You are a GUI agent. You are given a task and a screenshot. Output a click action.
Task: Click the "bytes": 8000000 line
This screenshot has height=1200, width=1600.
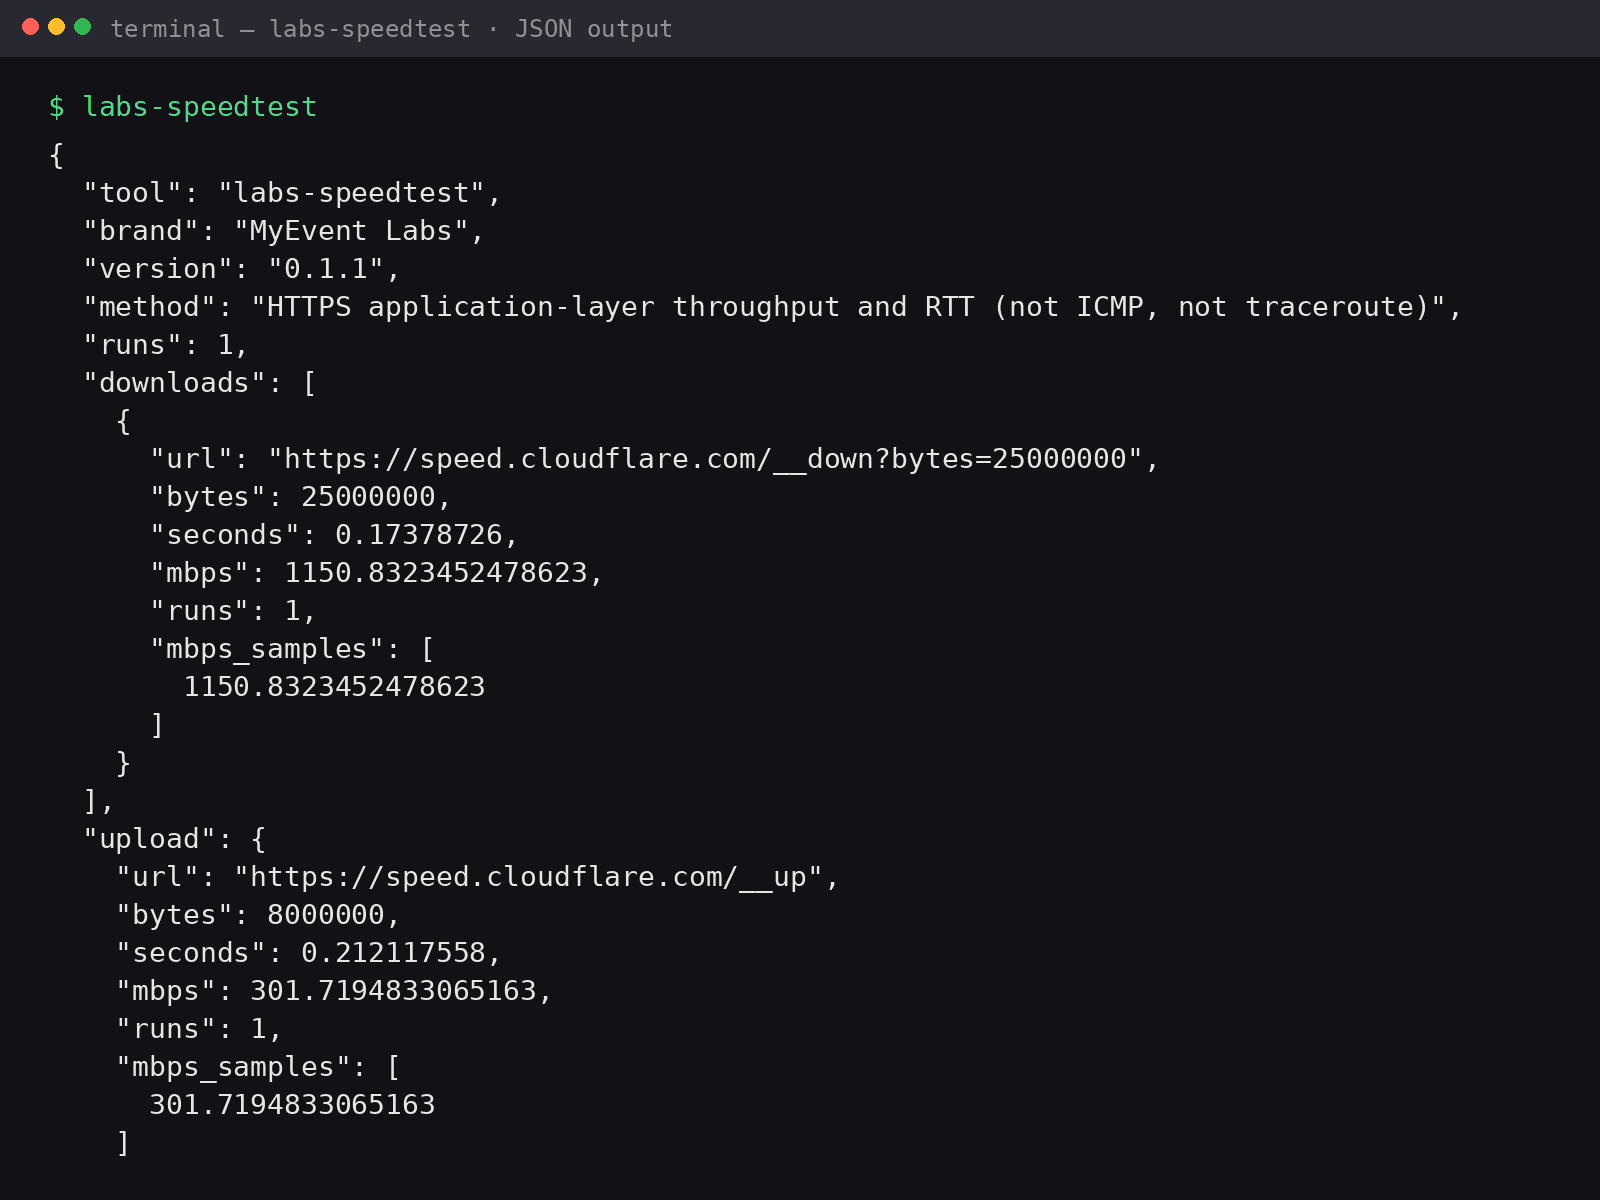pos(259,915)
